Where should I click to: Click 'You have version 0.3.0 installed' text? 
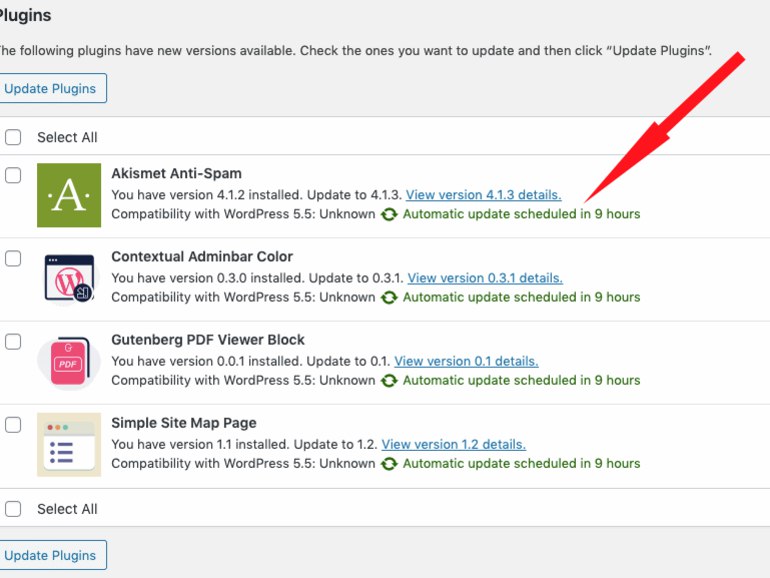click(x=208, y=278)
